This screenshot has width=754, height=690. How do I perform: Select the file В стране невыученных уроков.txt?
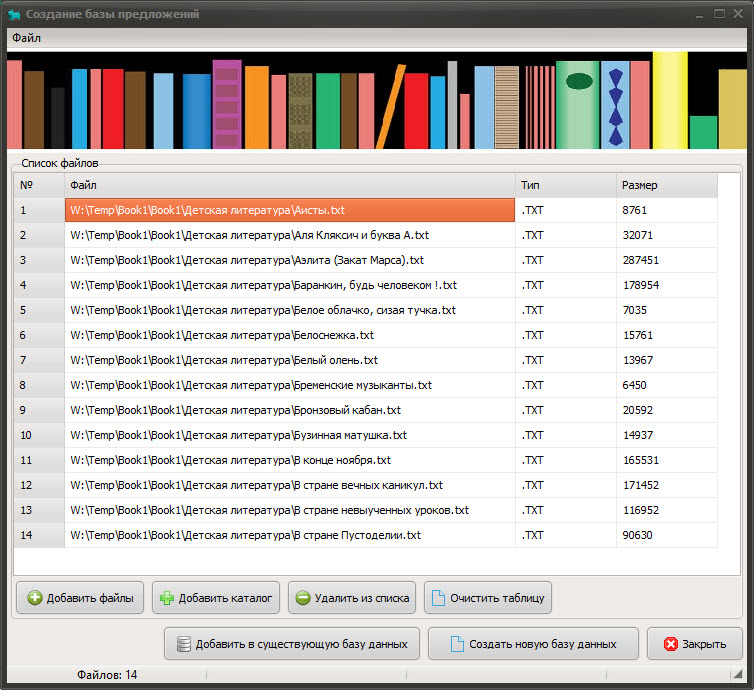290,510
